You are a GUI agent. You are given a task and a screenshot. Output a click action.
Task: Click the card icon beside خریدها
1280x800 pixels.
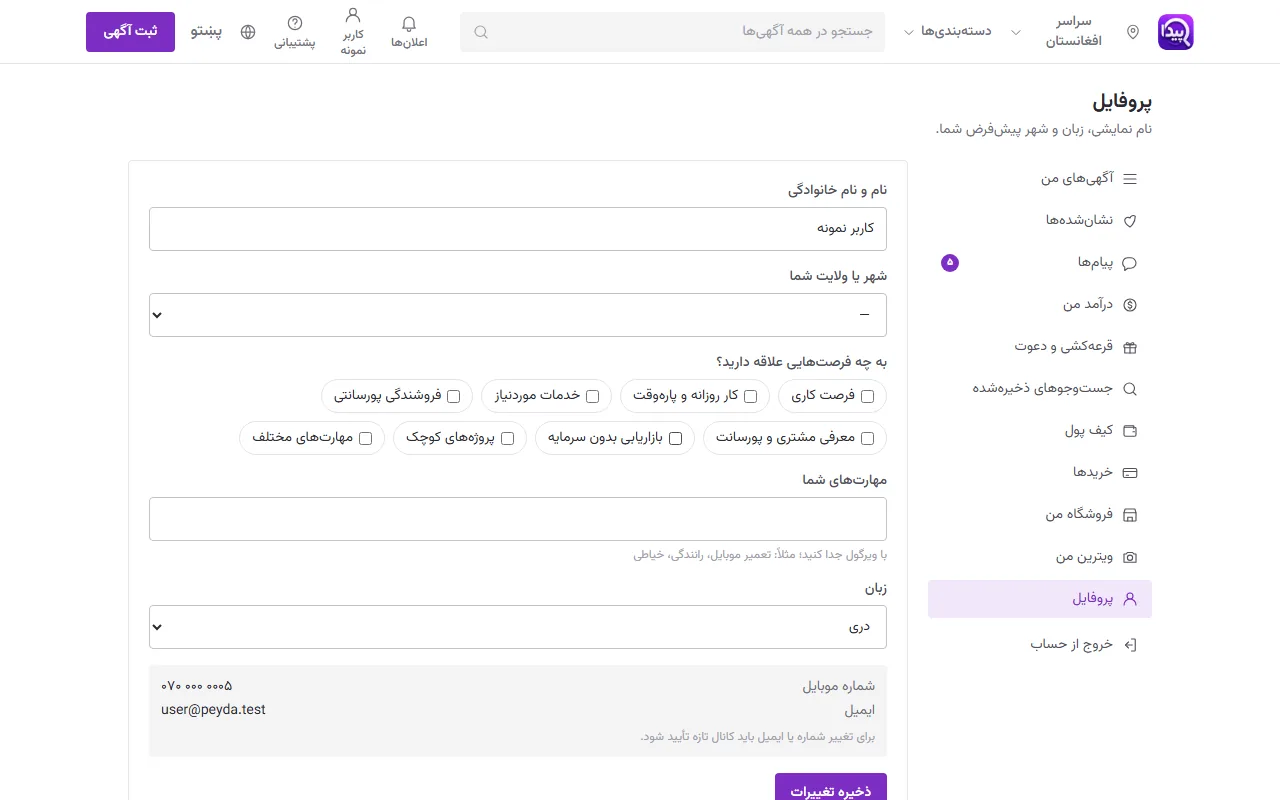pyautogui.click(x=1131, y=473)
